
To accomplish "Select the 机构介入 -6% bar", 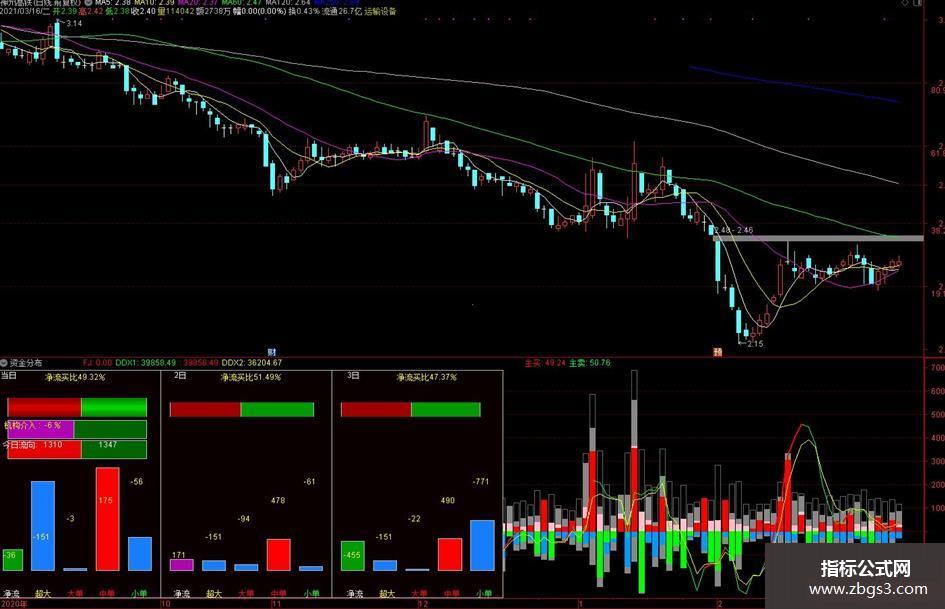I will click(77, 429).
